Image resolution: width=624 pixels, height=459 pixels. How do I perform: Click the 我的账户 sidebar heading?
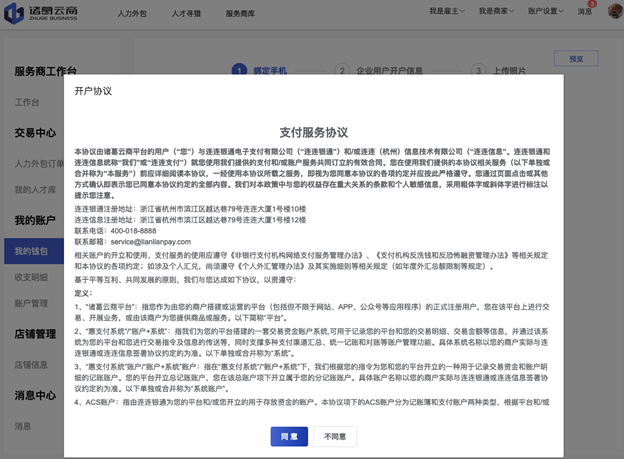click(35, 221)
